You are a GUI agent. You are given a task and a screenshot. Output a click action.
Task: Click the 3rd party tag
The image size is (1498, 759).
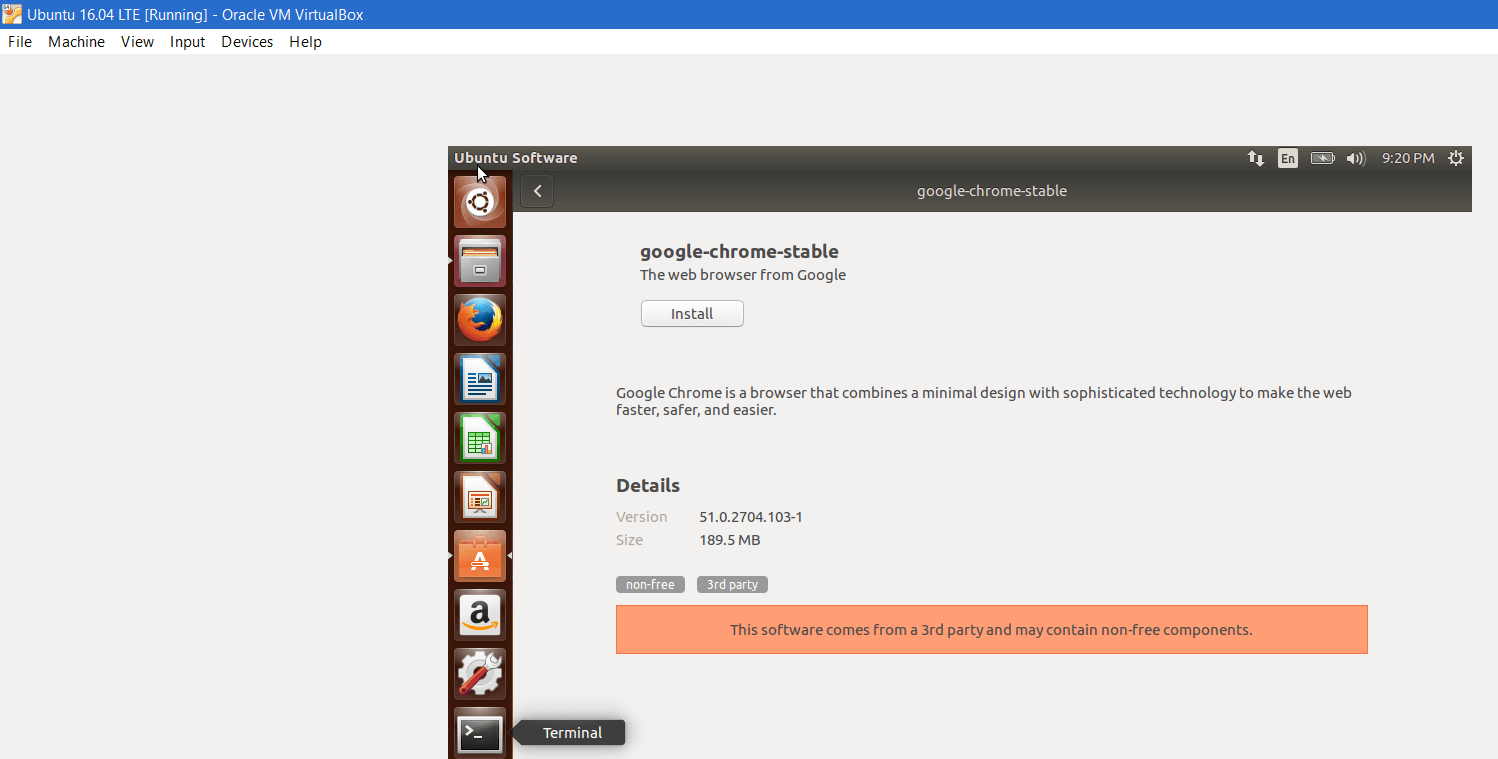[732, 584]
